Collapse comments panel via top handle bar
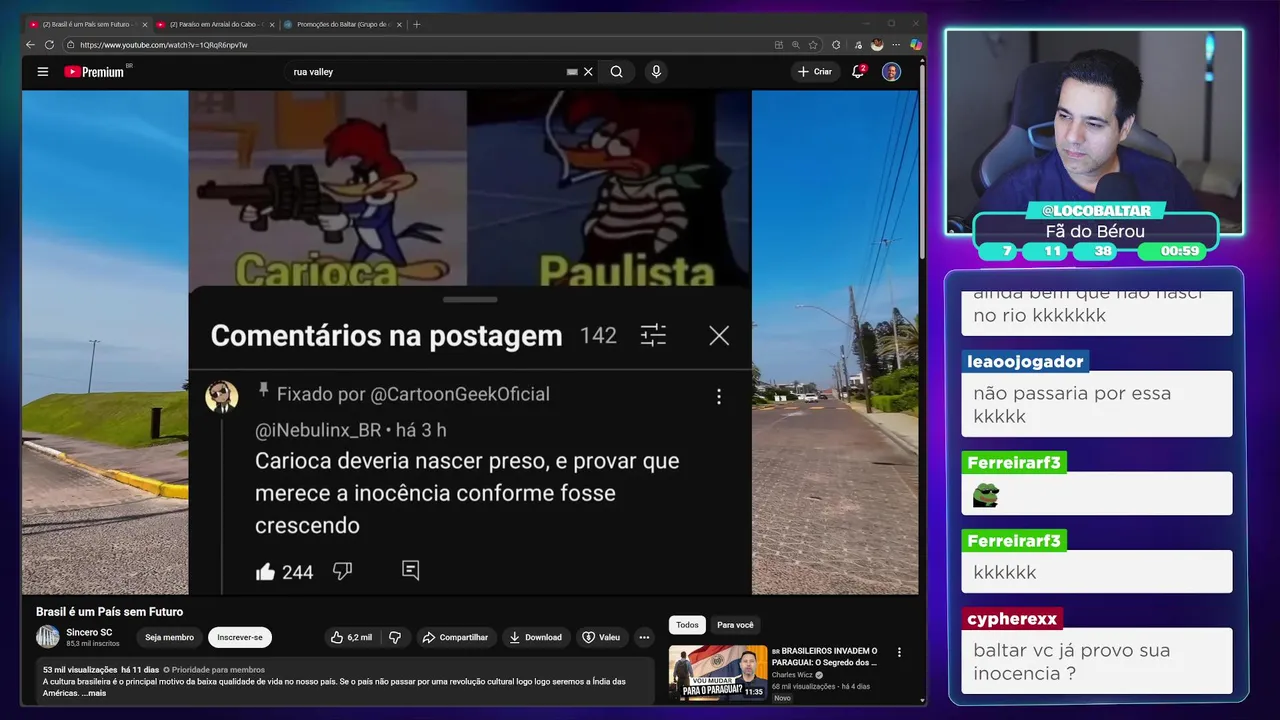This screenshot has width=1280, height=720. click(x=470, y=299)
